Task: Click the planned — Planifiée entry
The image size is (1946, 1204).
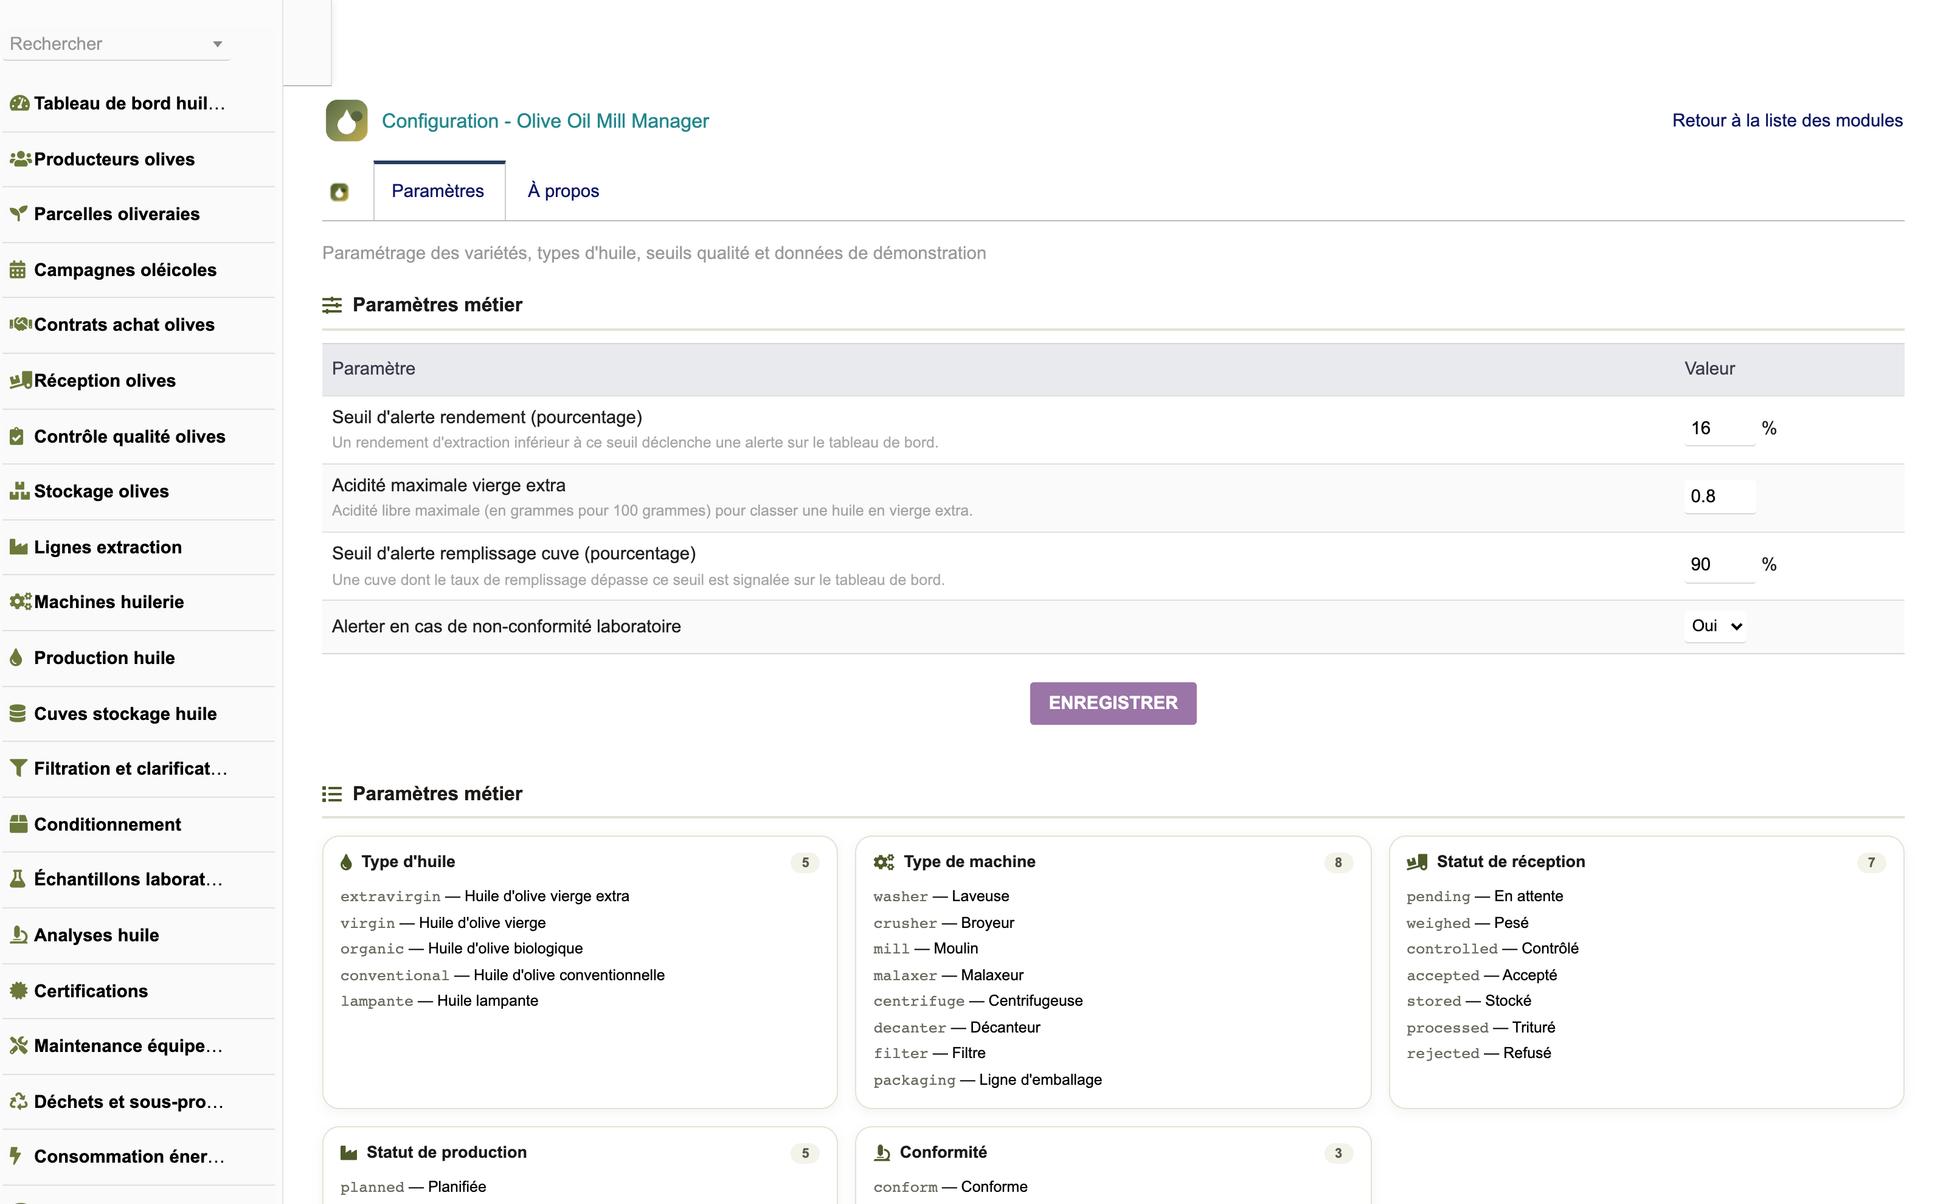Action: coord(413,1187)
